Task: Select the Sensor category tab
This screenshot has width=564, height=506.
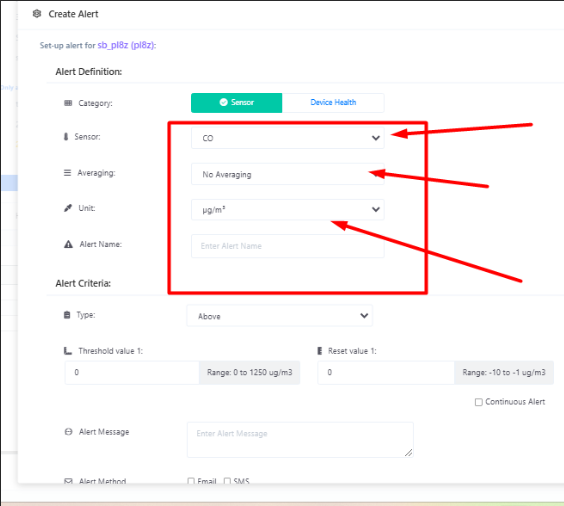Action: click(236, 102)
